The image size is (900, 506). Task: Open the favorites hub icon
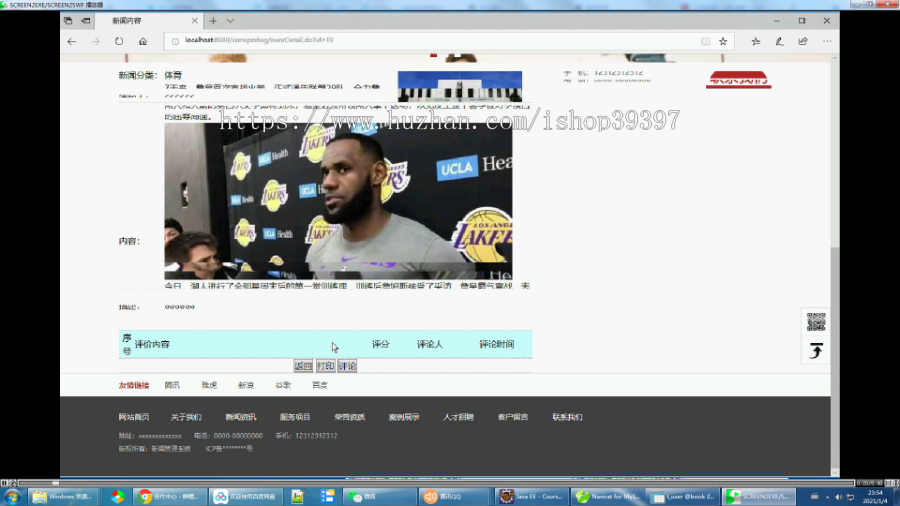[756, 41]
